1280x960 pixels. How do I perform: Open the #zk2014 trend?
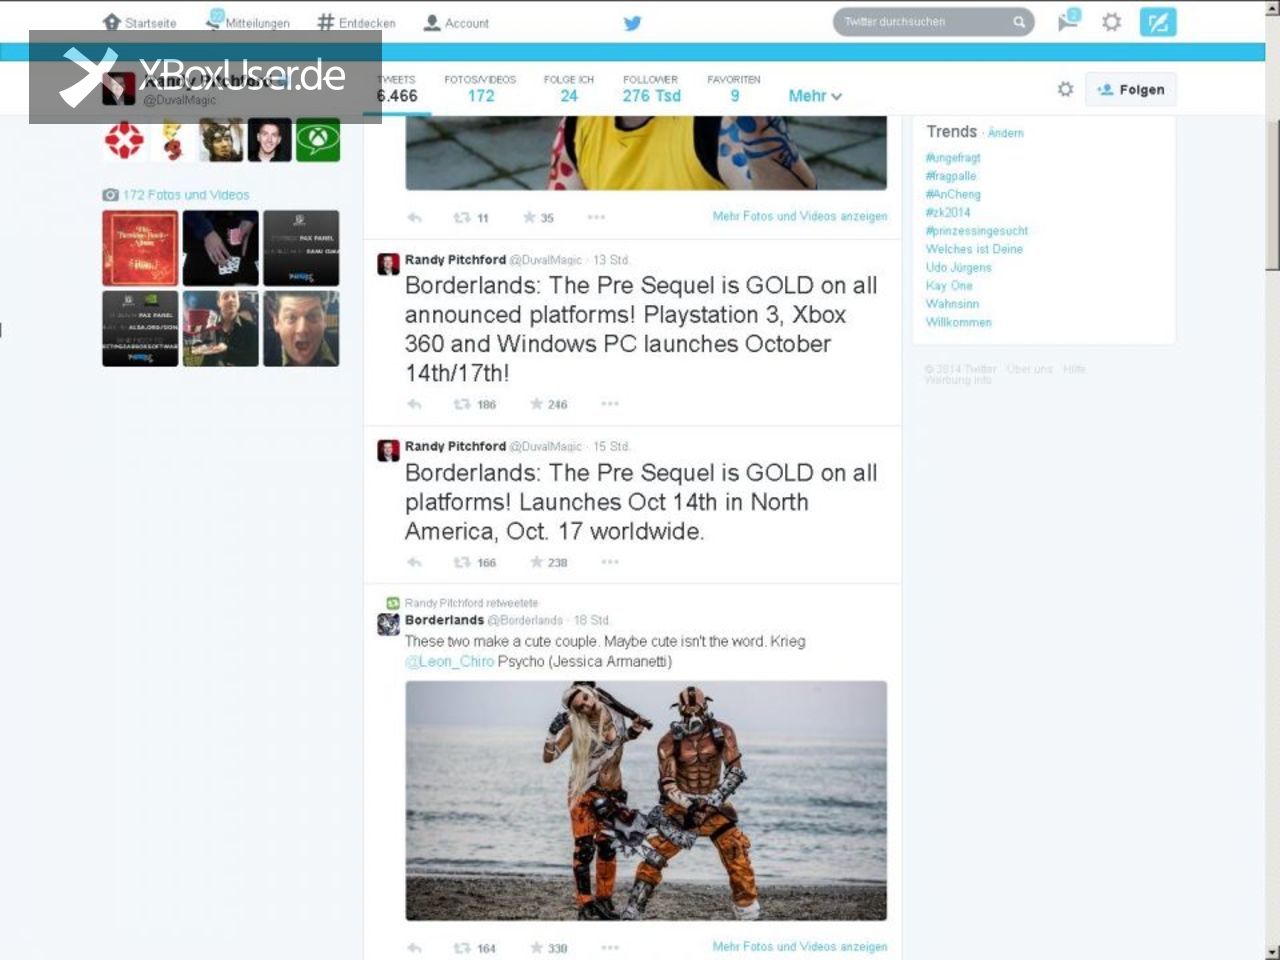948,212
